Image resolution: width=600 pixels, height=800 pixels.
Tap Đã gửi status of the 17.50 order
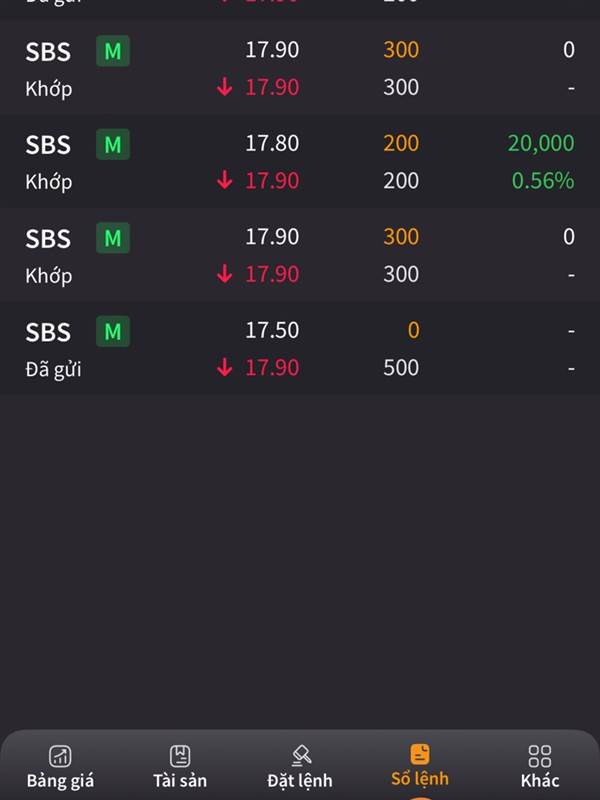click(x=54, y=369)
